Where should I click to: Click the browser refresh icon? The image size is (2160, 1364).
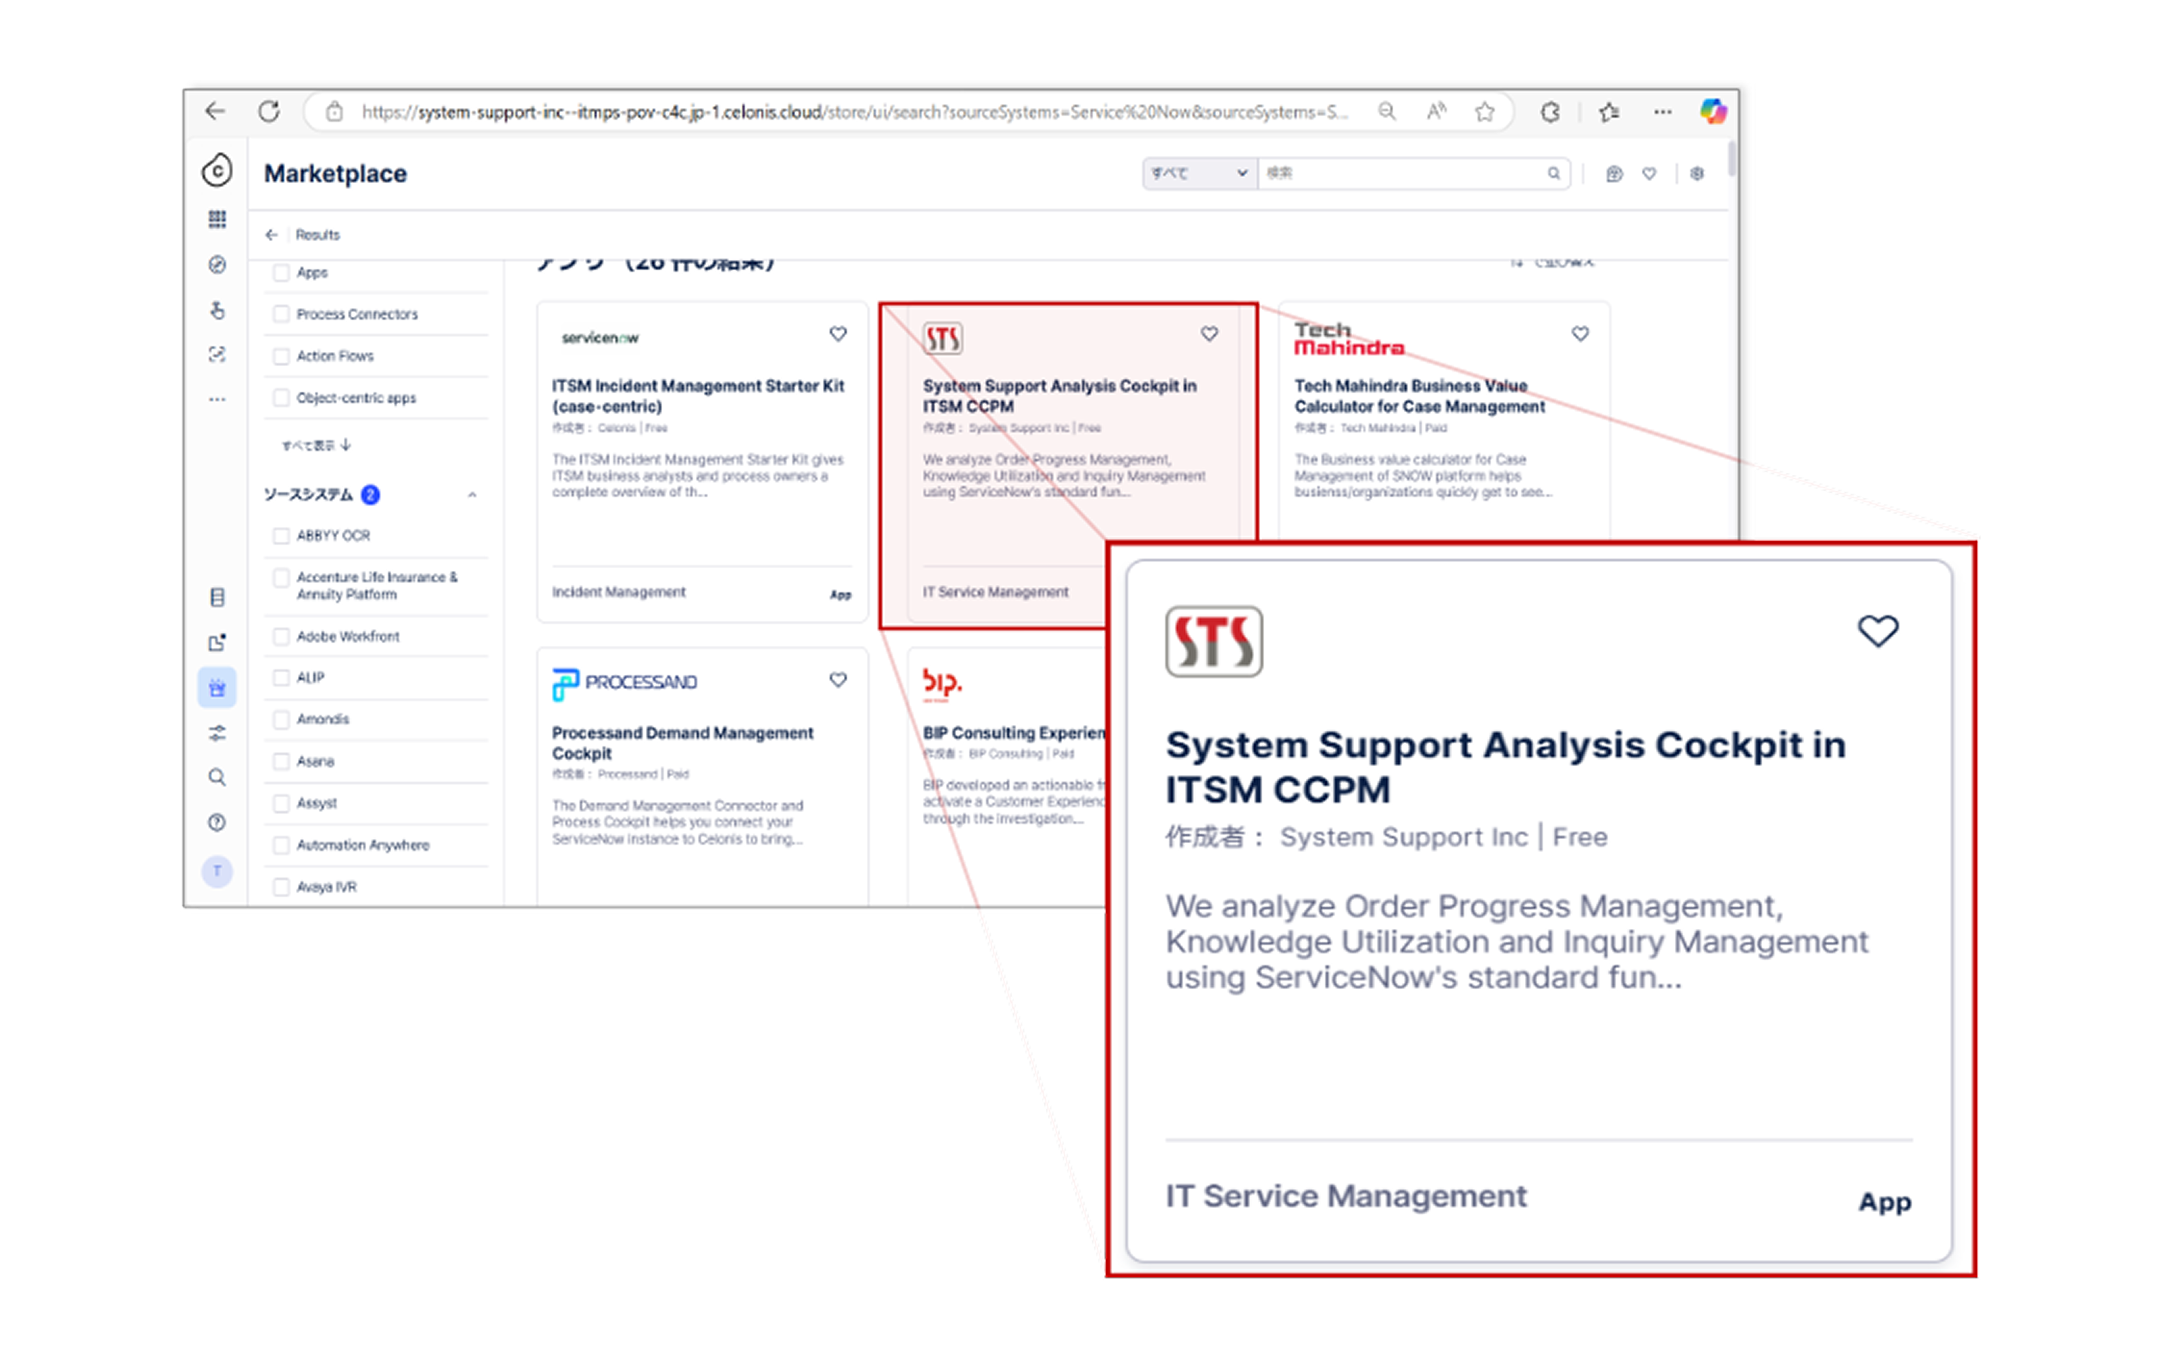(x=269, y=111)
